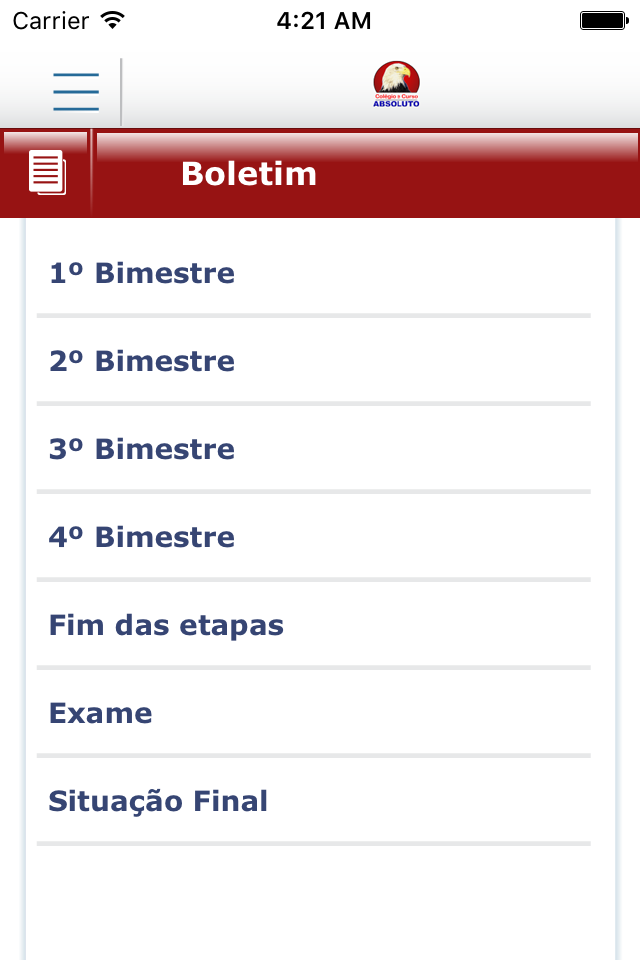Click the red header bar right of Boletim
This screenshot has width=640, height=960.
click(x=478, y=174)
